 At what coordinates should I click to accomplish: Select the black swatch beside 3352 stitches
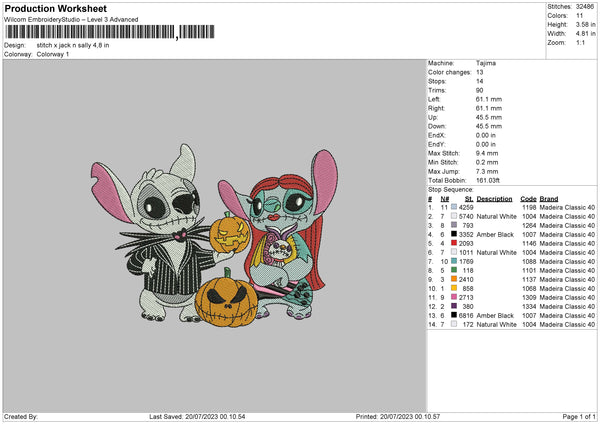coord(454,234)
